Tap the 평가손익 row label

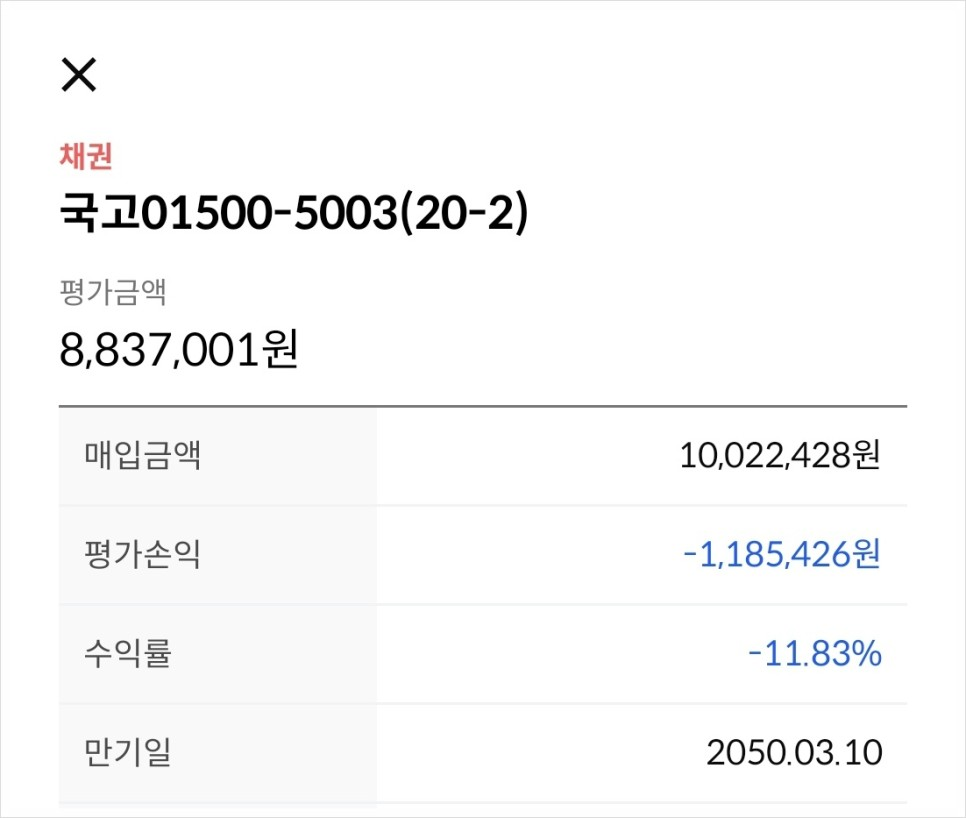(x=142, y=554)
